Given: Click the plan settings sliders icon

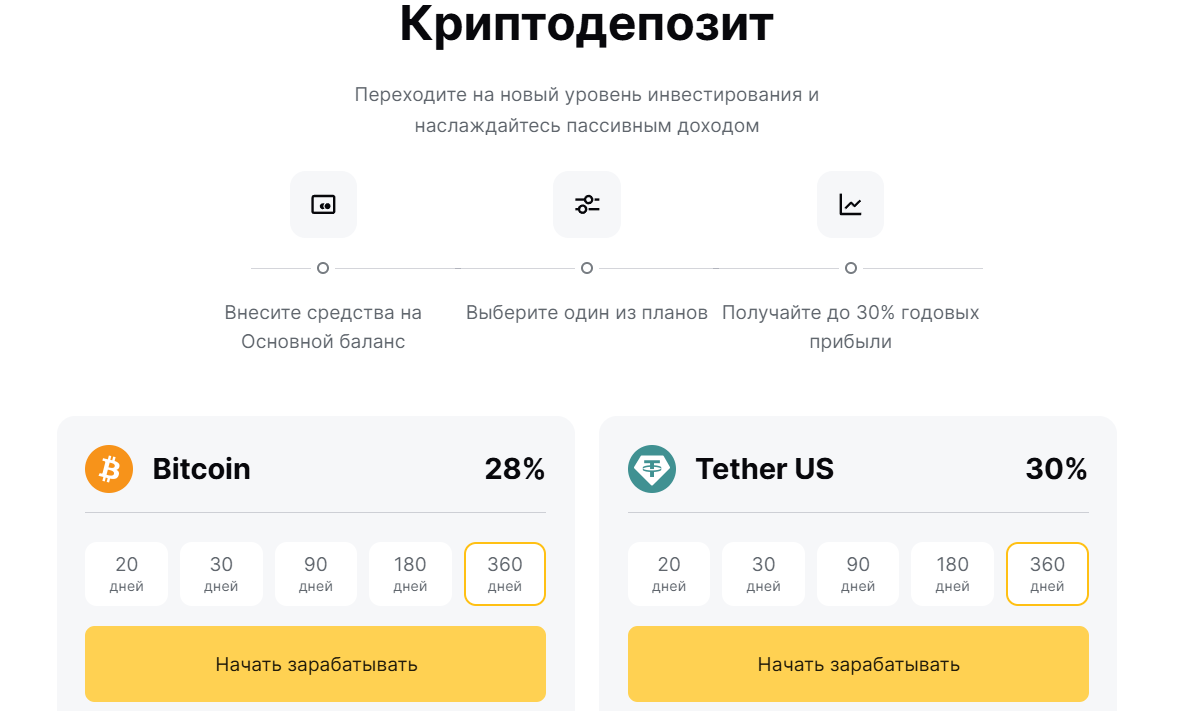Looking at the screenshot, I should point(587,205).
